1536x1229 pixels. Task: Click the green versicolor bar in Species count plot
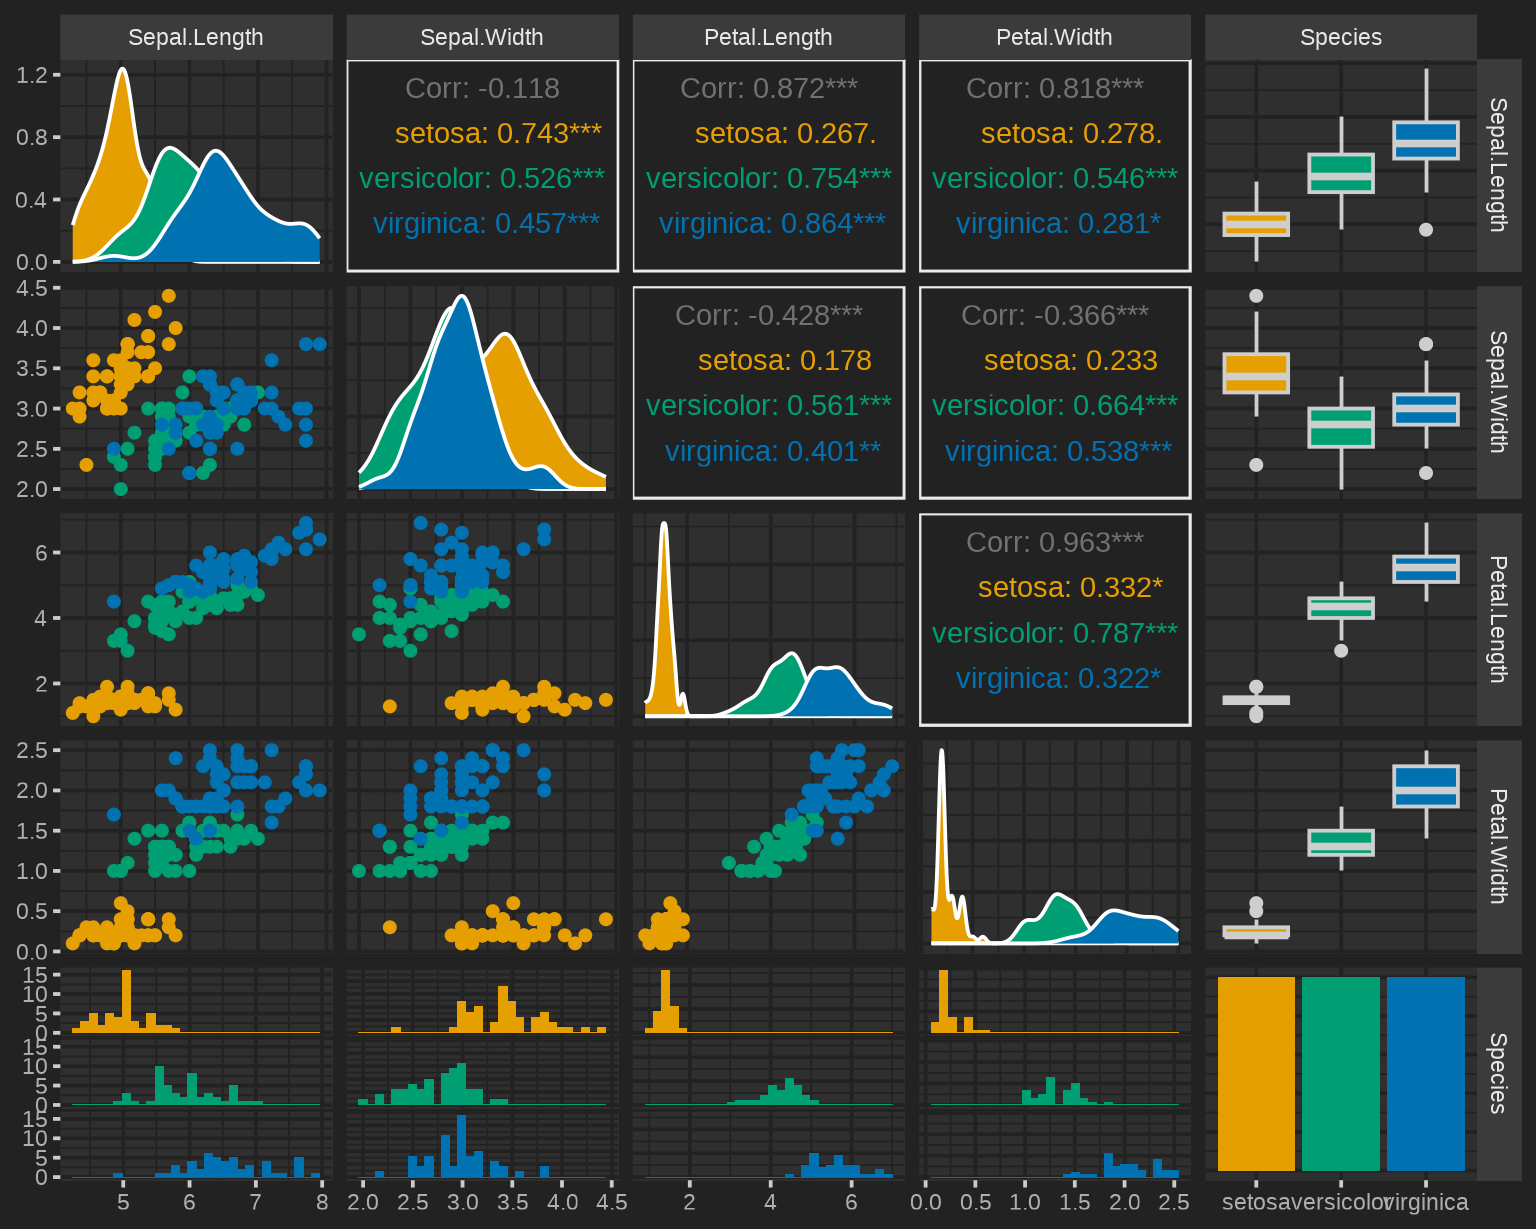[x=1340, y=1073]
